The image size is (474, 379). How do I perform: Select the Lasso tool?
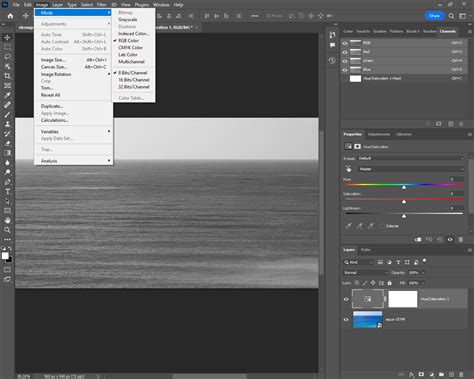(x=7, y=57)
